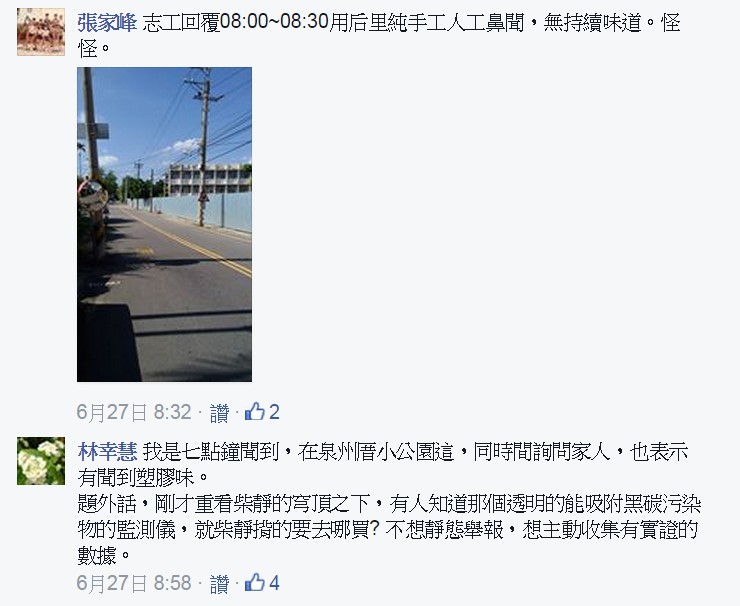Click 張家峰's comment text about 08:00~08:30
740x606 pixels.
[379, 35]
